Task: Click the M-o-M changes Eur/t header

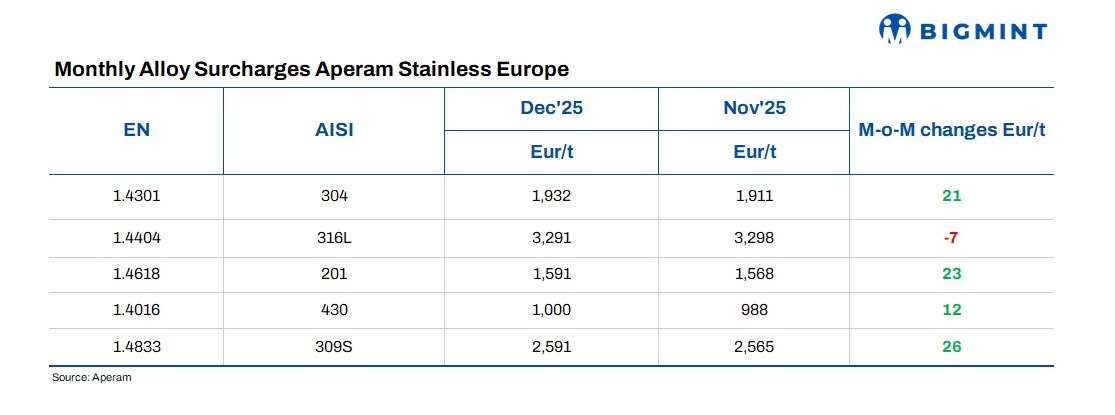Action: [951, 130]
